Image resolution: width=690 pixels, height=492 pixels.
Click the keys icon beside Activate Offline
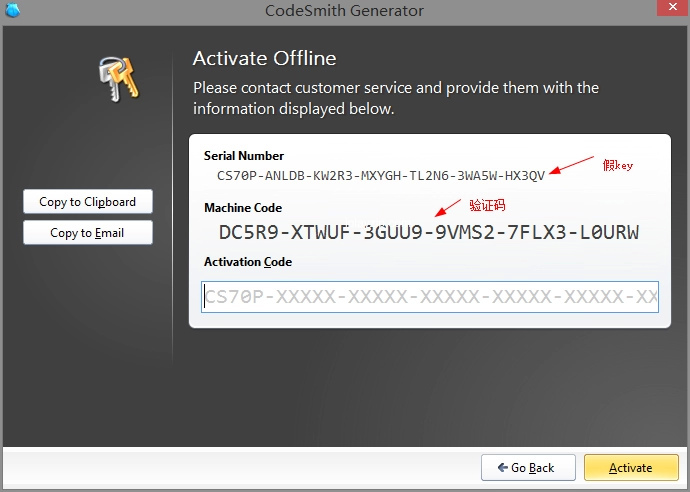pos(118,79)
